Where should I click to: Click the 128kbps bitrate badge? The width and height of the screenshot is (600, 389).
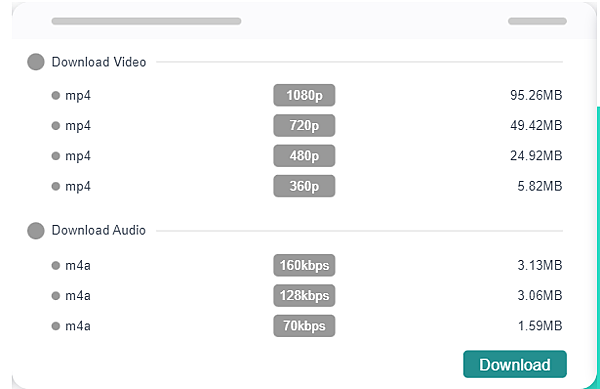pos(304,295)
